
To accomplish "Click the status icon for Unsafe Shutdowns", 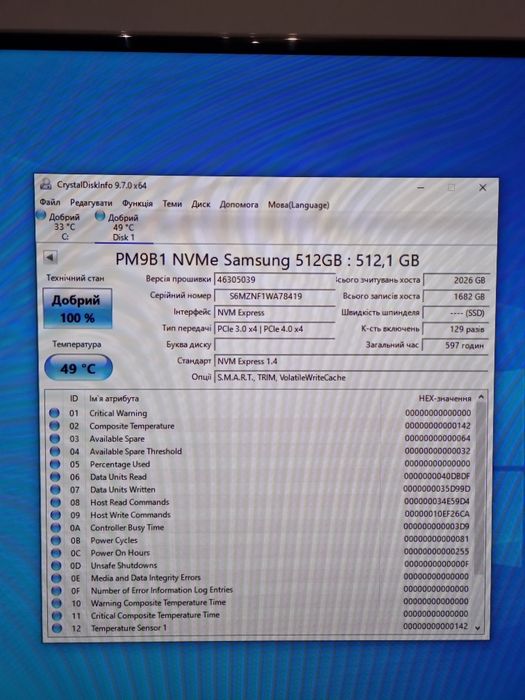I will [56, 565].
